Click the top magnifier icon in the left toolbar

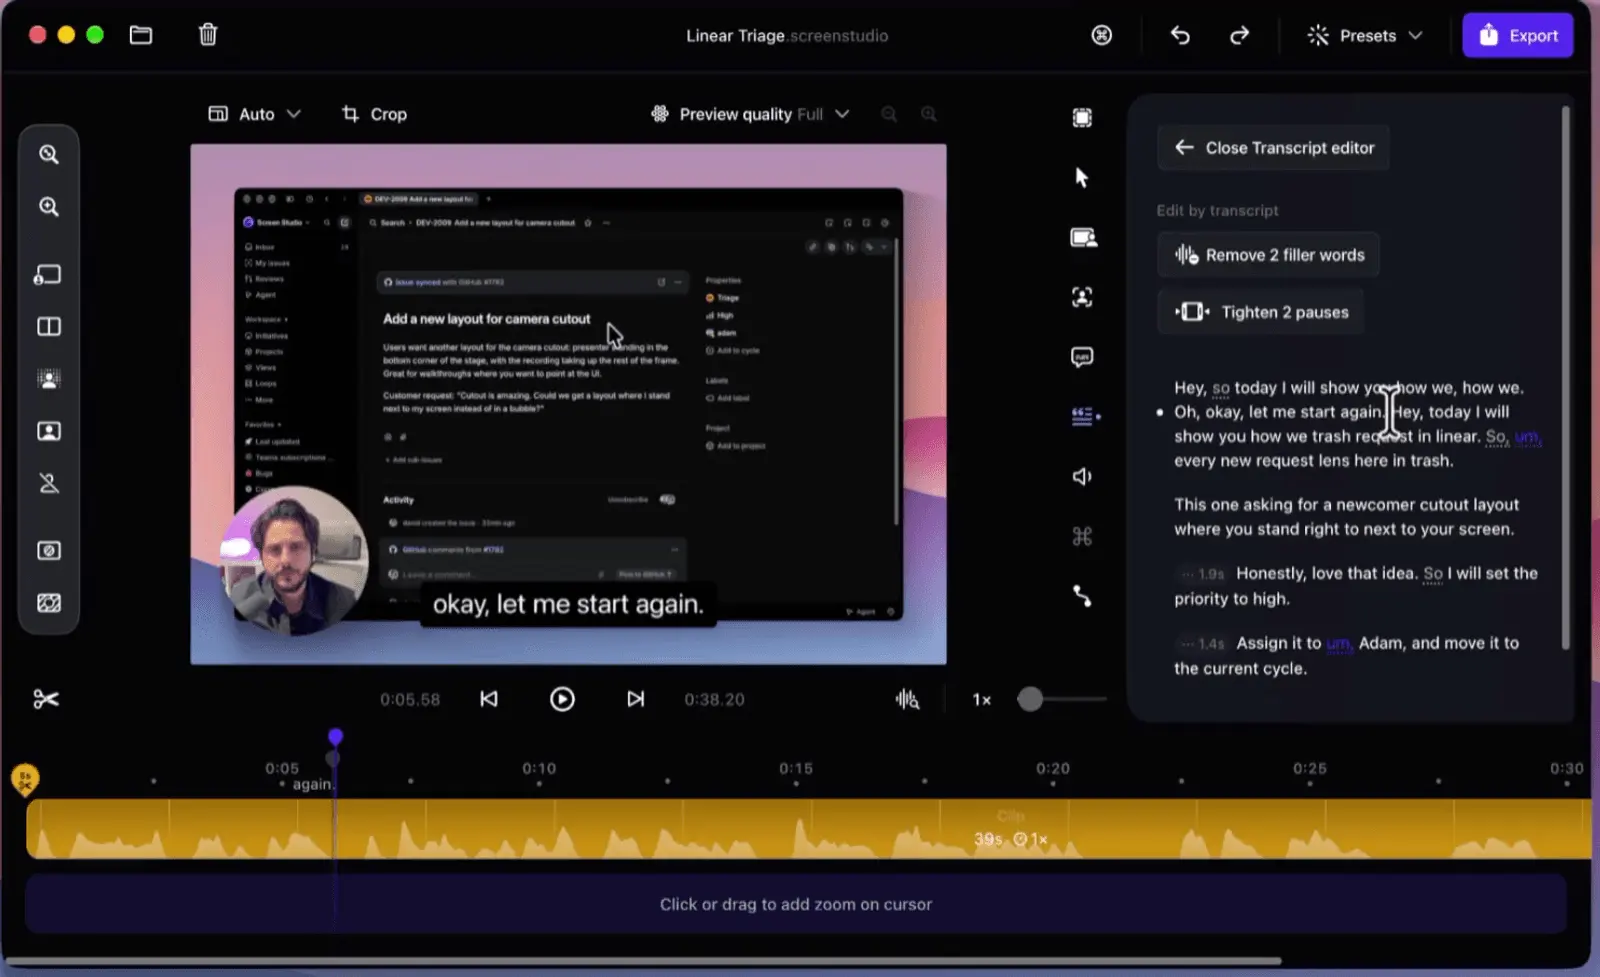coord(48,154)
